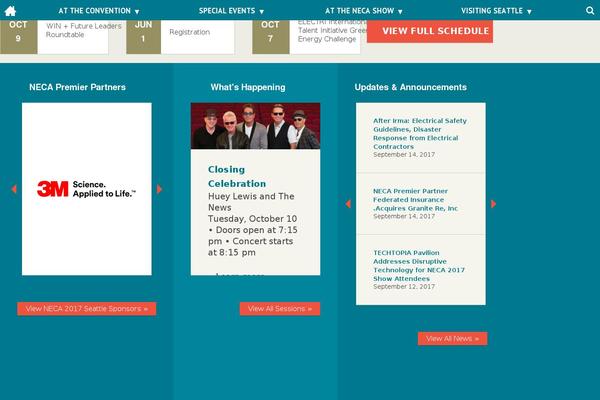Open the TECHTOPIA Pavilion article
This screenshot has width=600, height=400.
coord(419,266)
